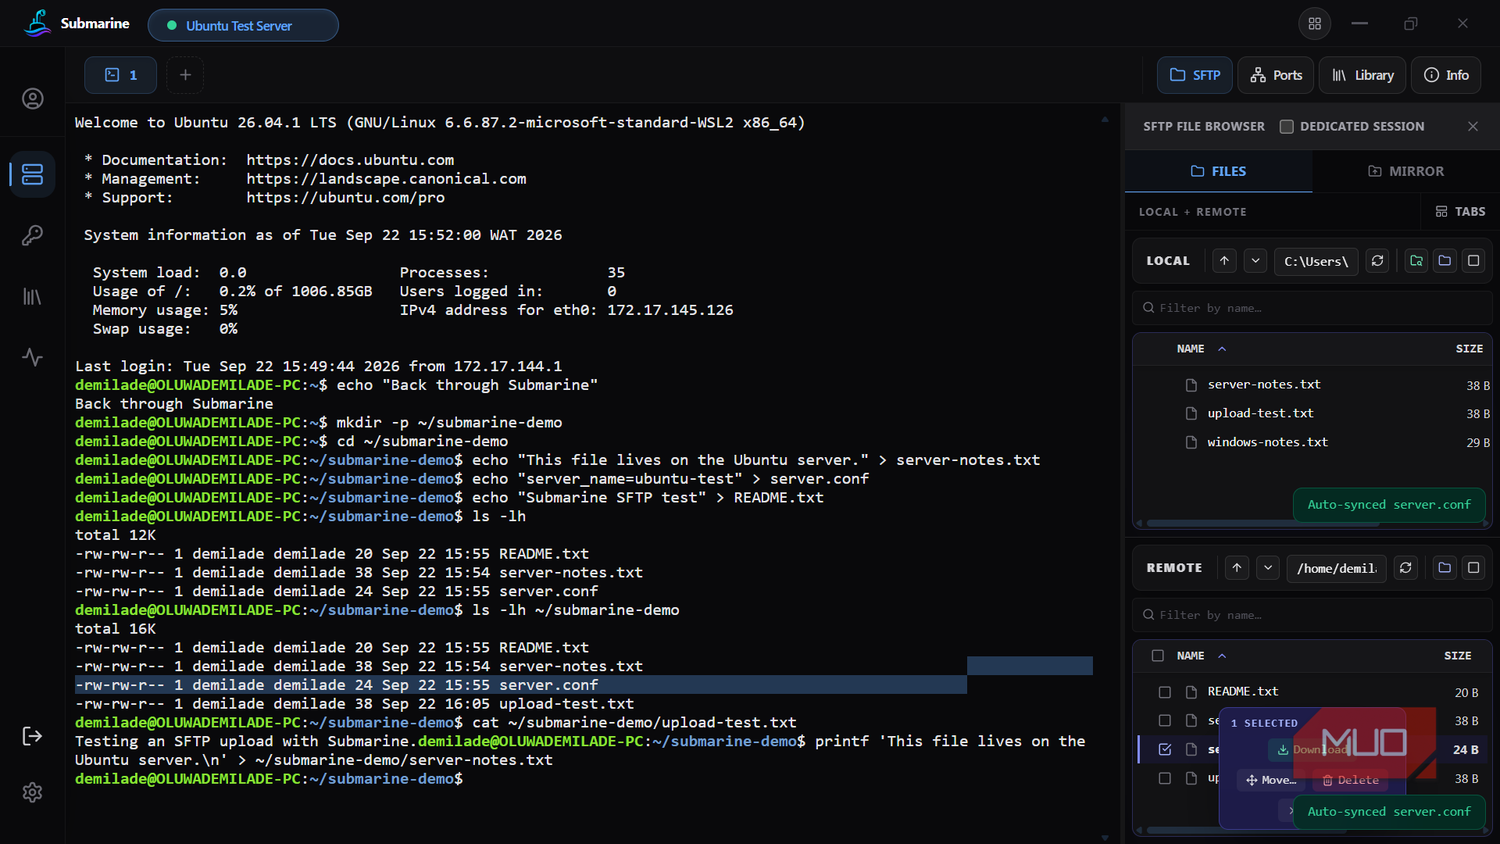Click the logout icon in the sidebar

33,736
